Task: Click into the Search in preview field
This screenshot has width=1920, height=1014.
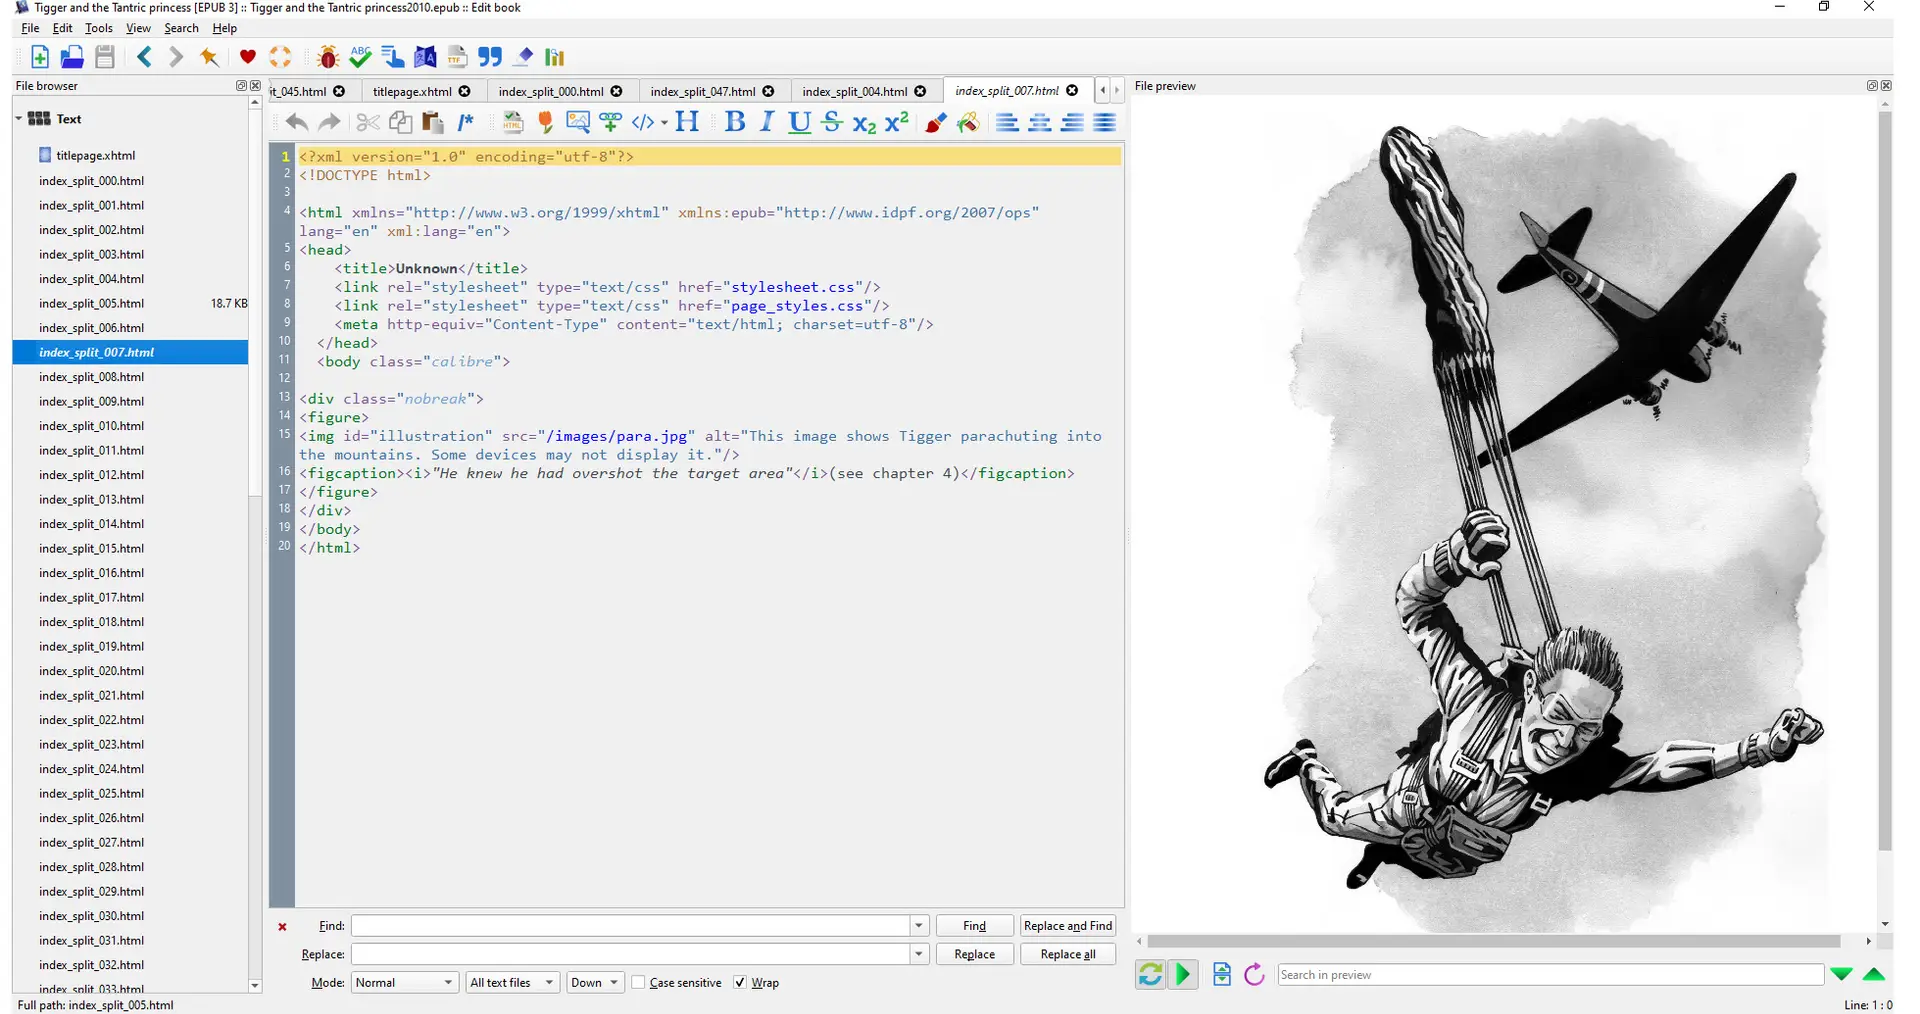Action: pos(1550,975)
